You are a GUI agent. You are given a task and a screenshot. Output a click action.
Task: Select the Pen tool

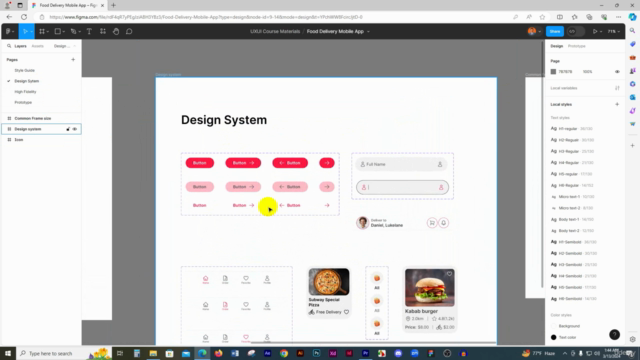[73, 31]
